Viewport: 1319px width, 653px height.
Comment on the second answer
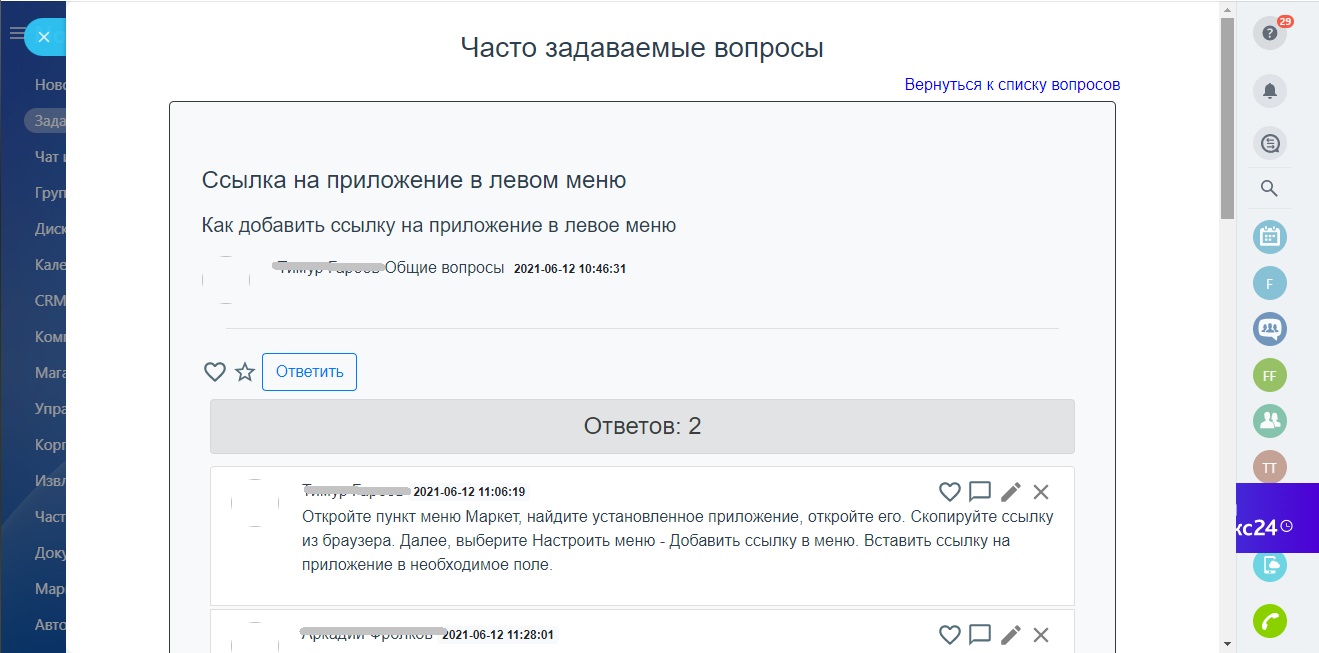pos(980,634)
